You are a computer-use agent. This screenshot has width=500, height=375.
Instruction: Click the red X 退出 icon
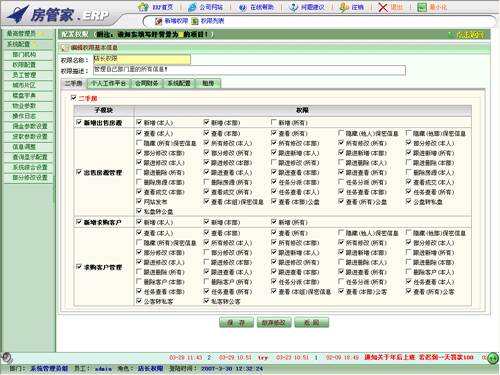[383, 7]
